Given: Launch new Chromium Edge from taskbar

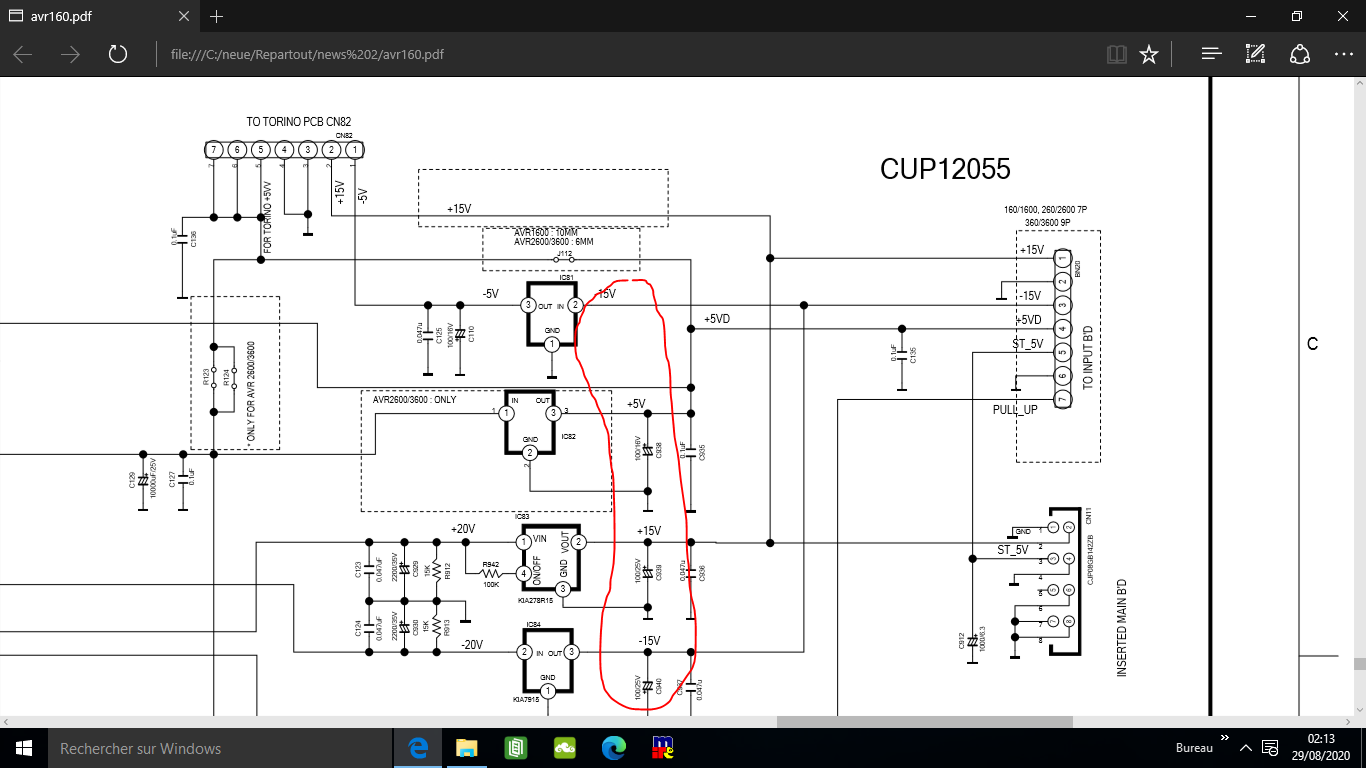Looking at the screenshot, I should (613, 748).
